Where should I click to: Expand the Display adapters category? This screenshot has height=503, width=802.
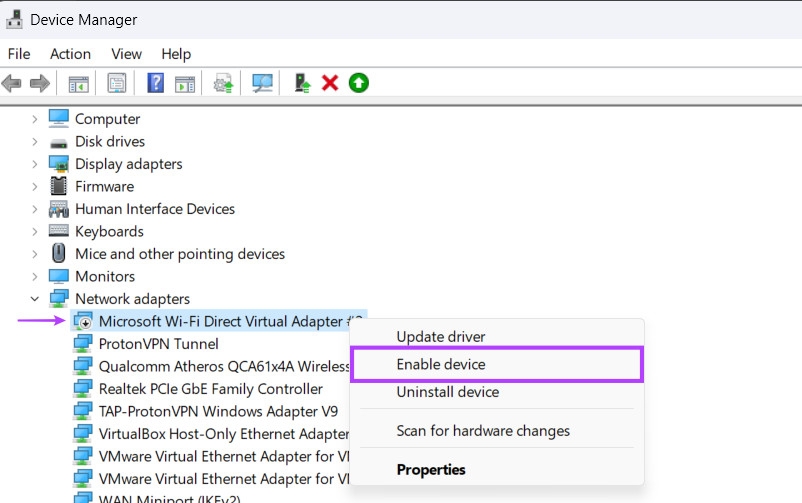[x=35, y=164]
